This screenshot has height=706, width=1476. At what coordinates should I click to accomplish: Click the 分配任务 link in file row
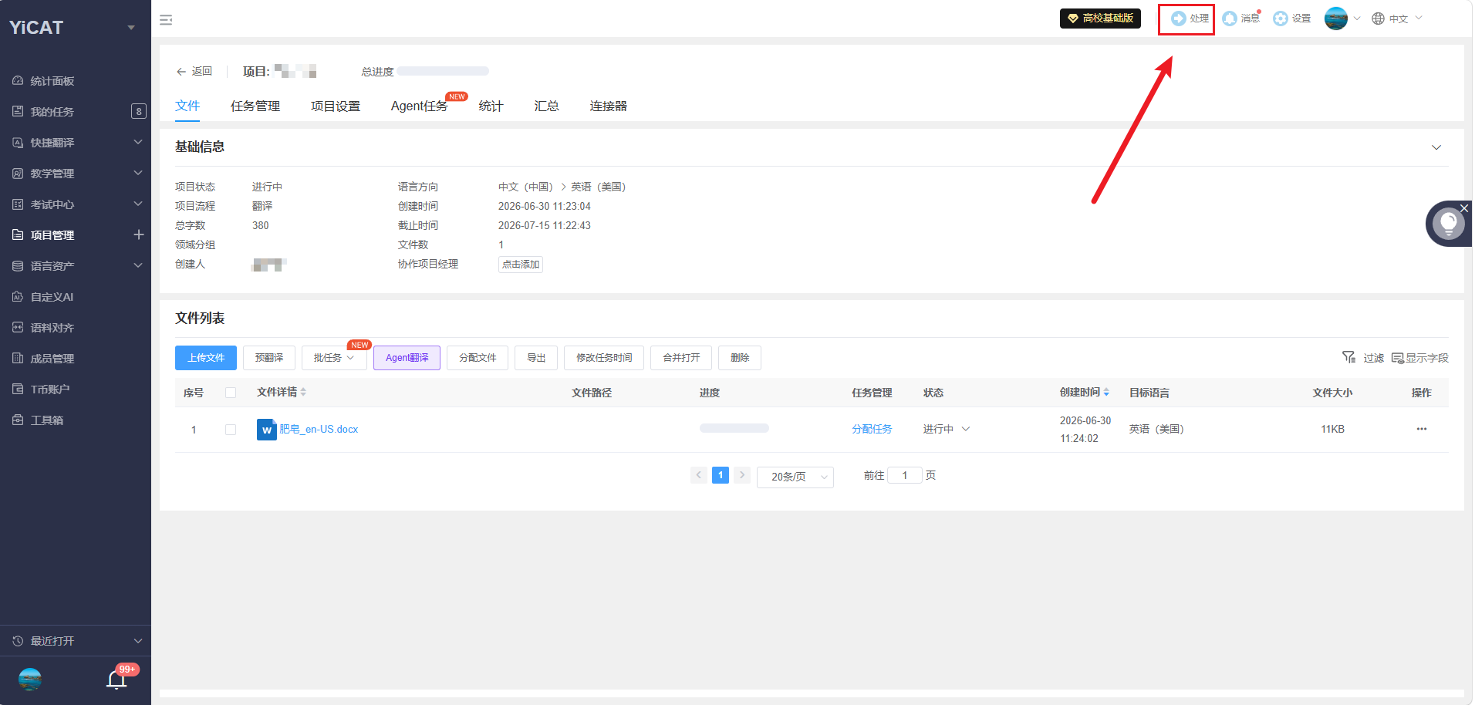pyautogui.click(x=872, y=429)
